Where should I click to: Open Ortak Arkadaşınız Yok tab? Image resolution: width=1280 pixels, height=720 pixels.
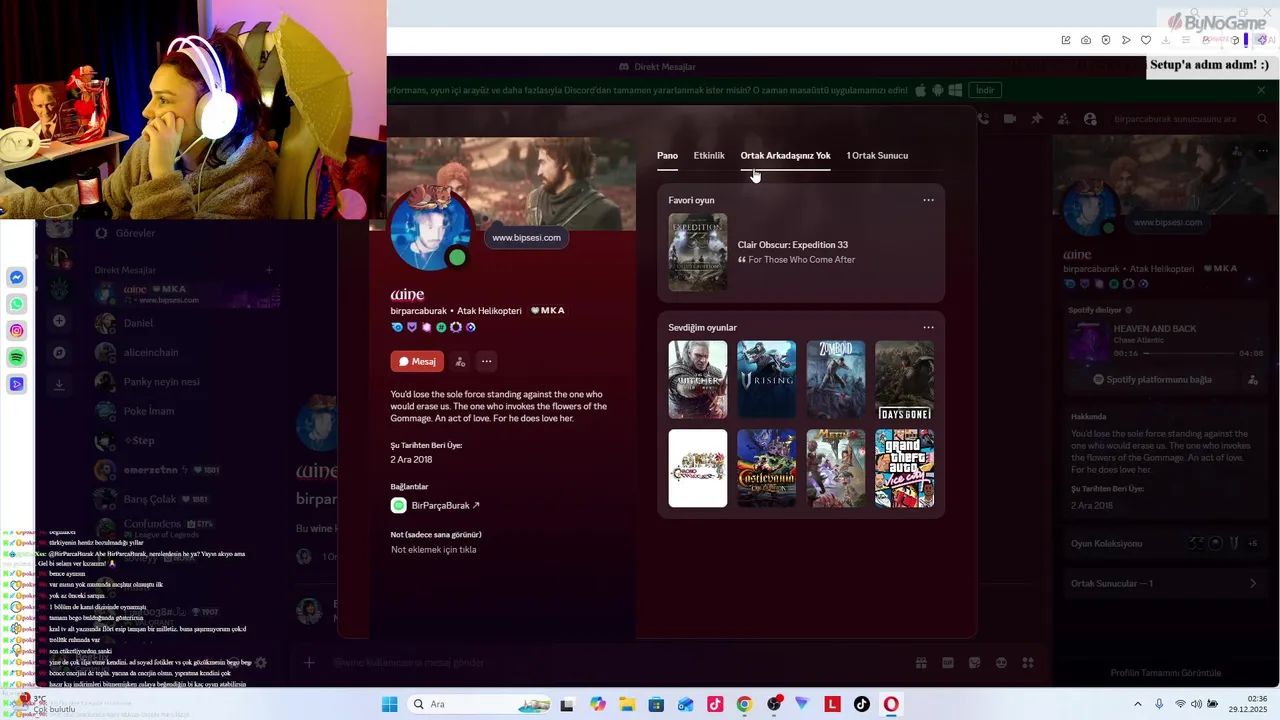click(785, 155)
